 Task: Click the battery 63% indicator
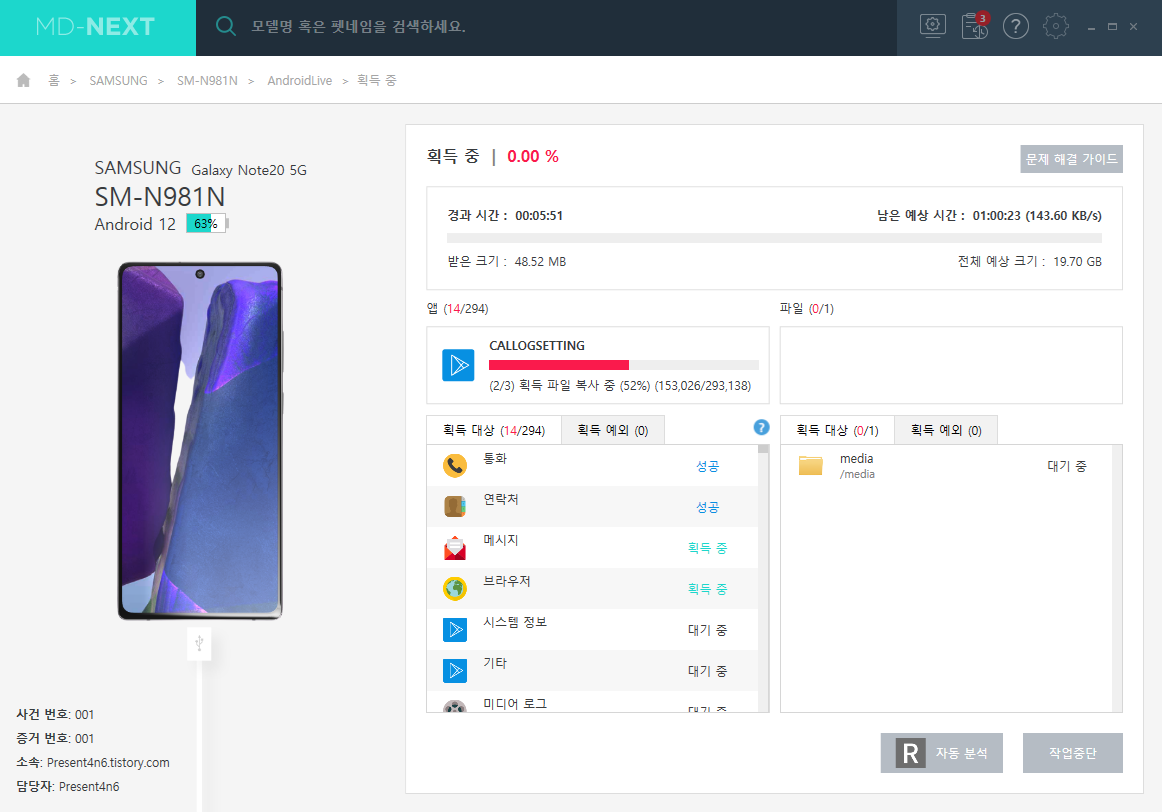tap(207, 224)
